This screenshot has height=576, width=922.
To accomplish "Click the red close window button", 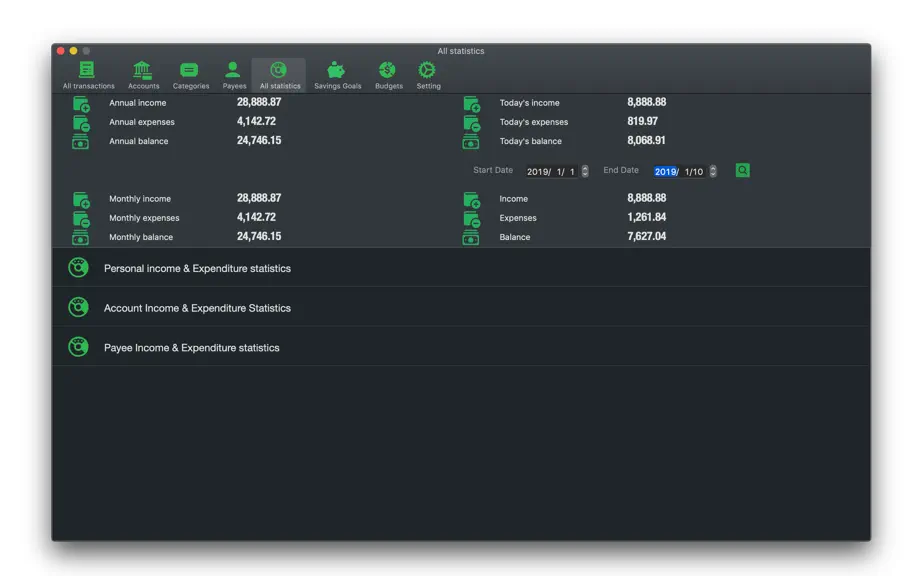I will [x=61, y=51].
